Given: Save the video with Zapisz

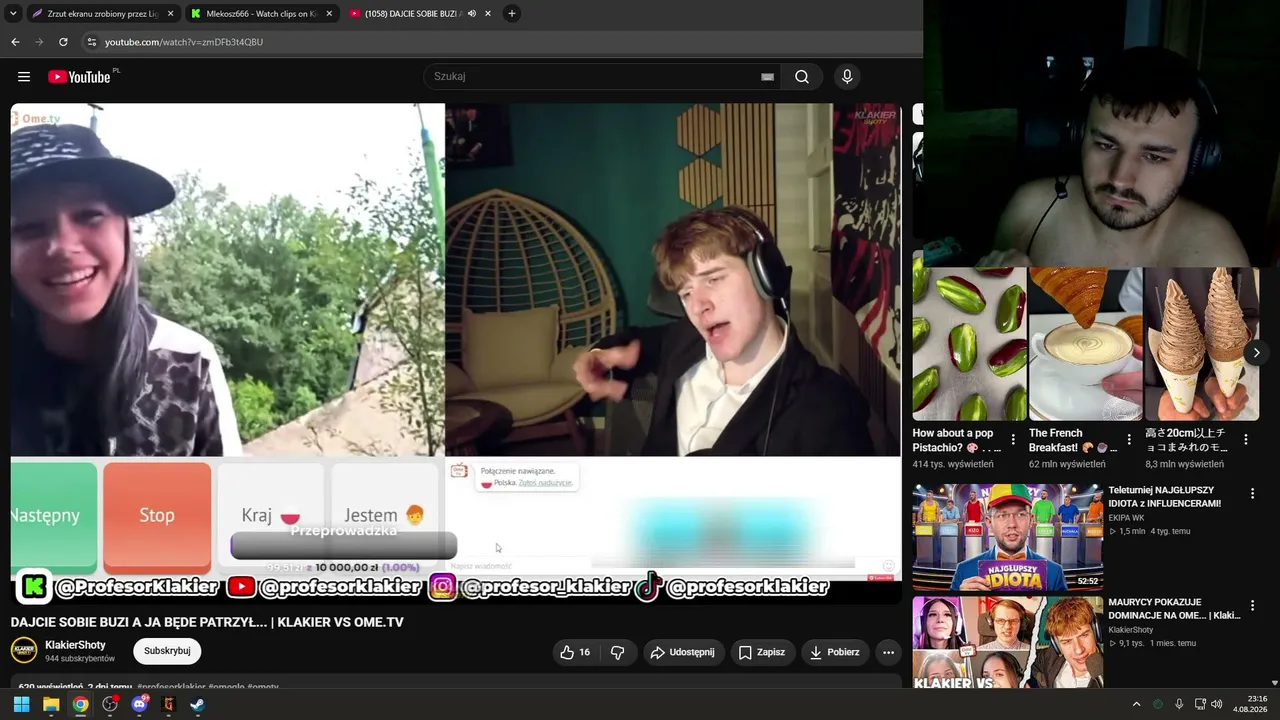Looking at the screenshot, I should pyautogui.click(x=762, y=652).
